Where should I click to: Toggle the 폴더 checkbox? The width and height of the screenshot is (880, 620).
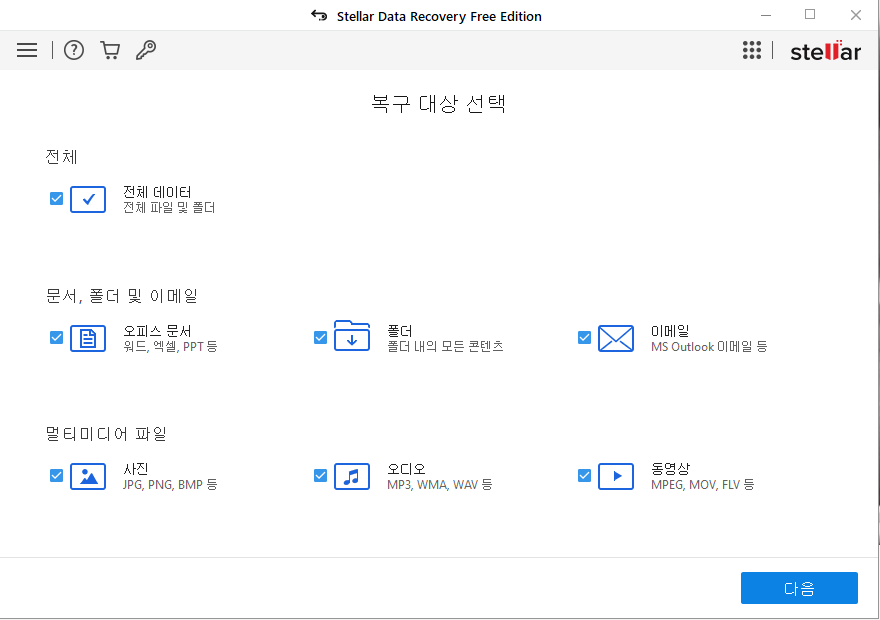click(x=320, y=337)
